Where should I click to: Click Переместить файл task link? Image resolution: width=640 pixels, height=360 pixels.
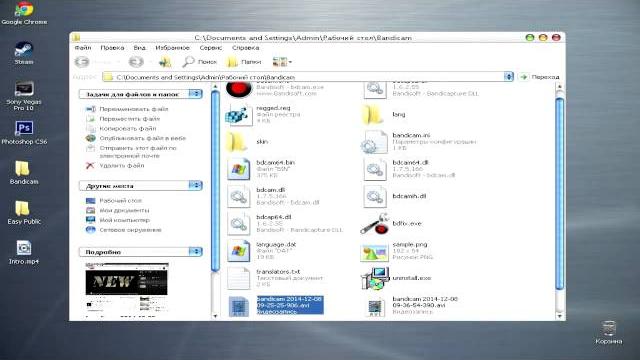130,119
